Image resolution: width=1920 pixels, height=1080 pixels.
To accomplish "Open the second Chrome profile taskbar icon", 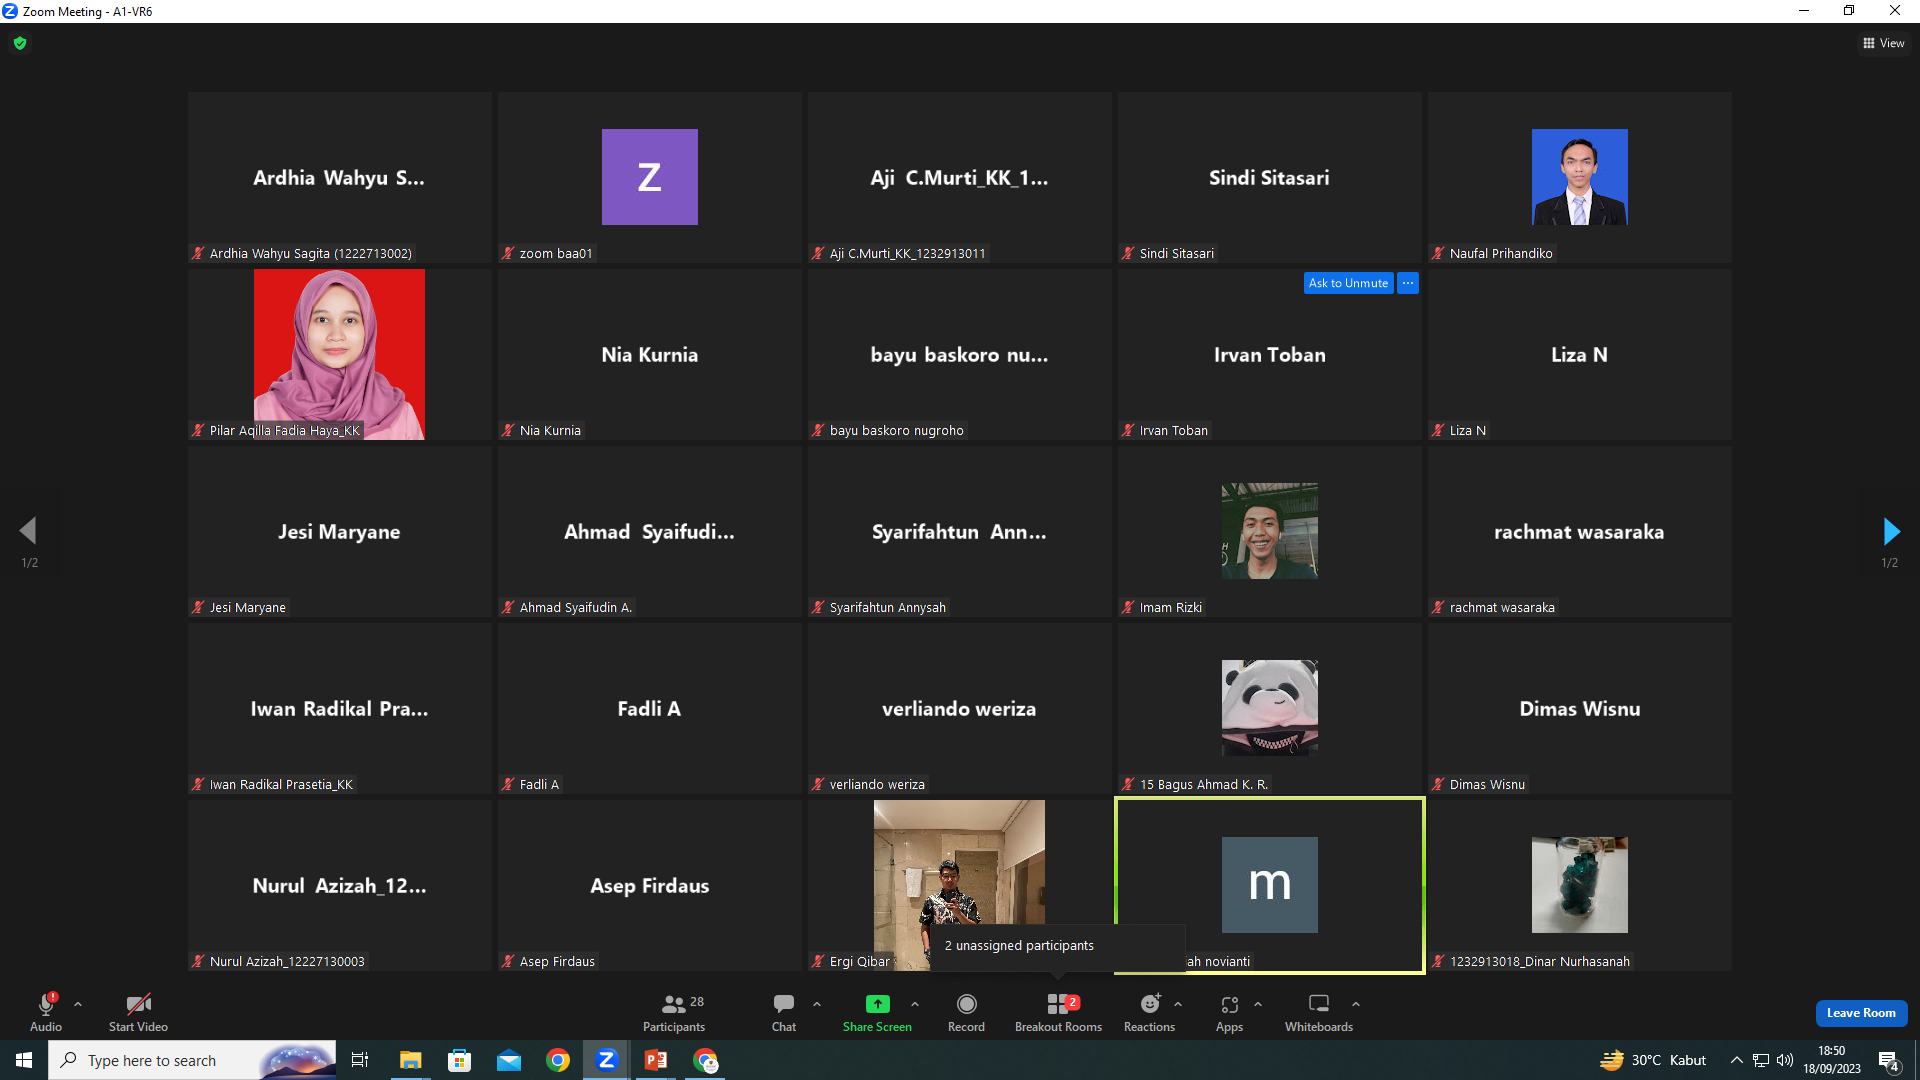I will pos(706,1060).
